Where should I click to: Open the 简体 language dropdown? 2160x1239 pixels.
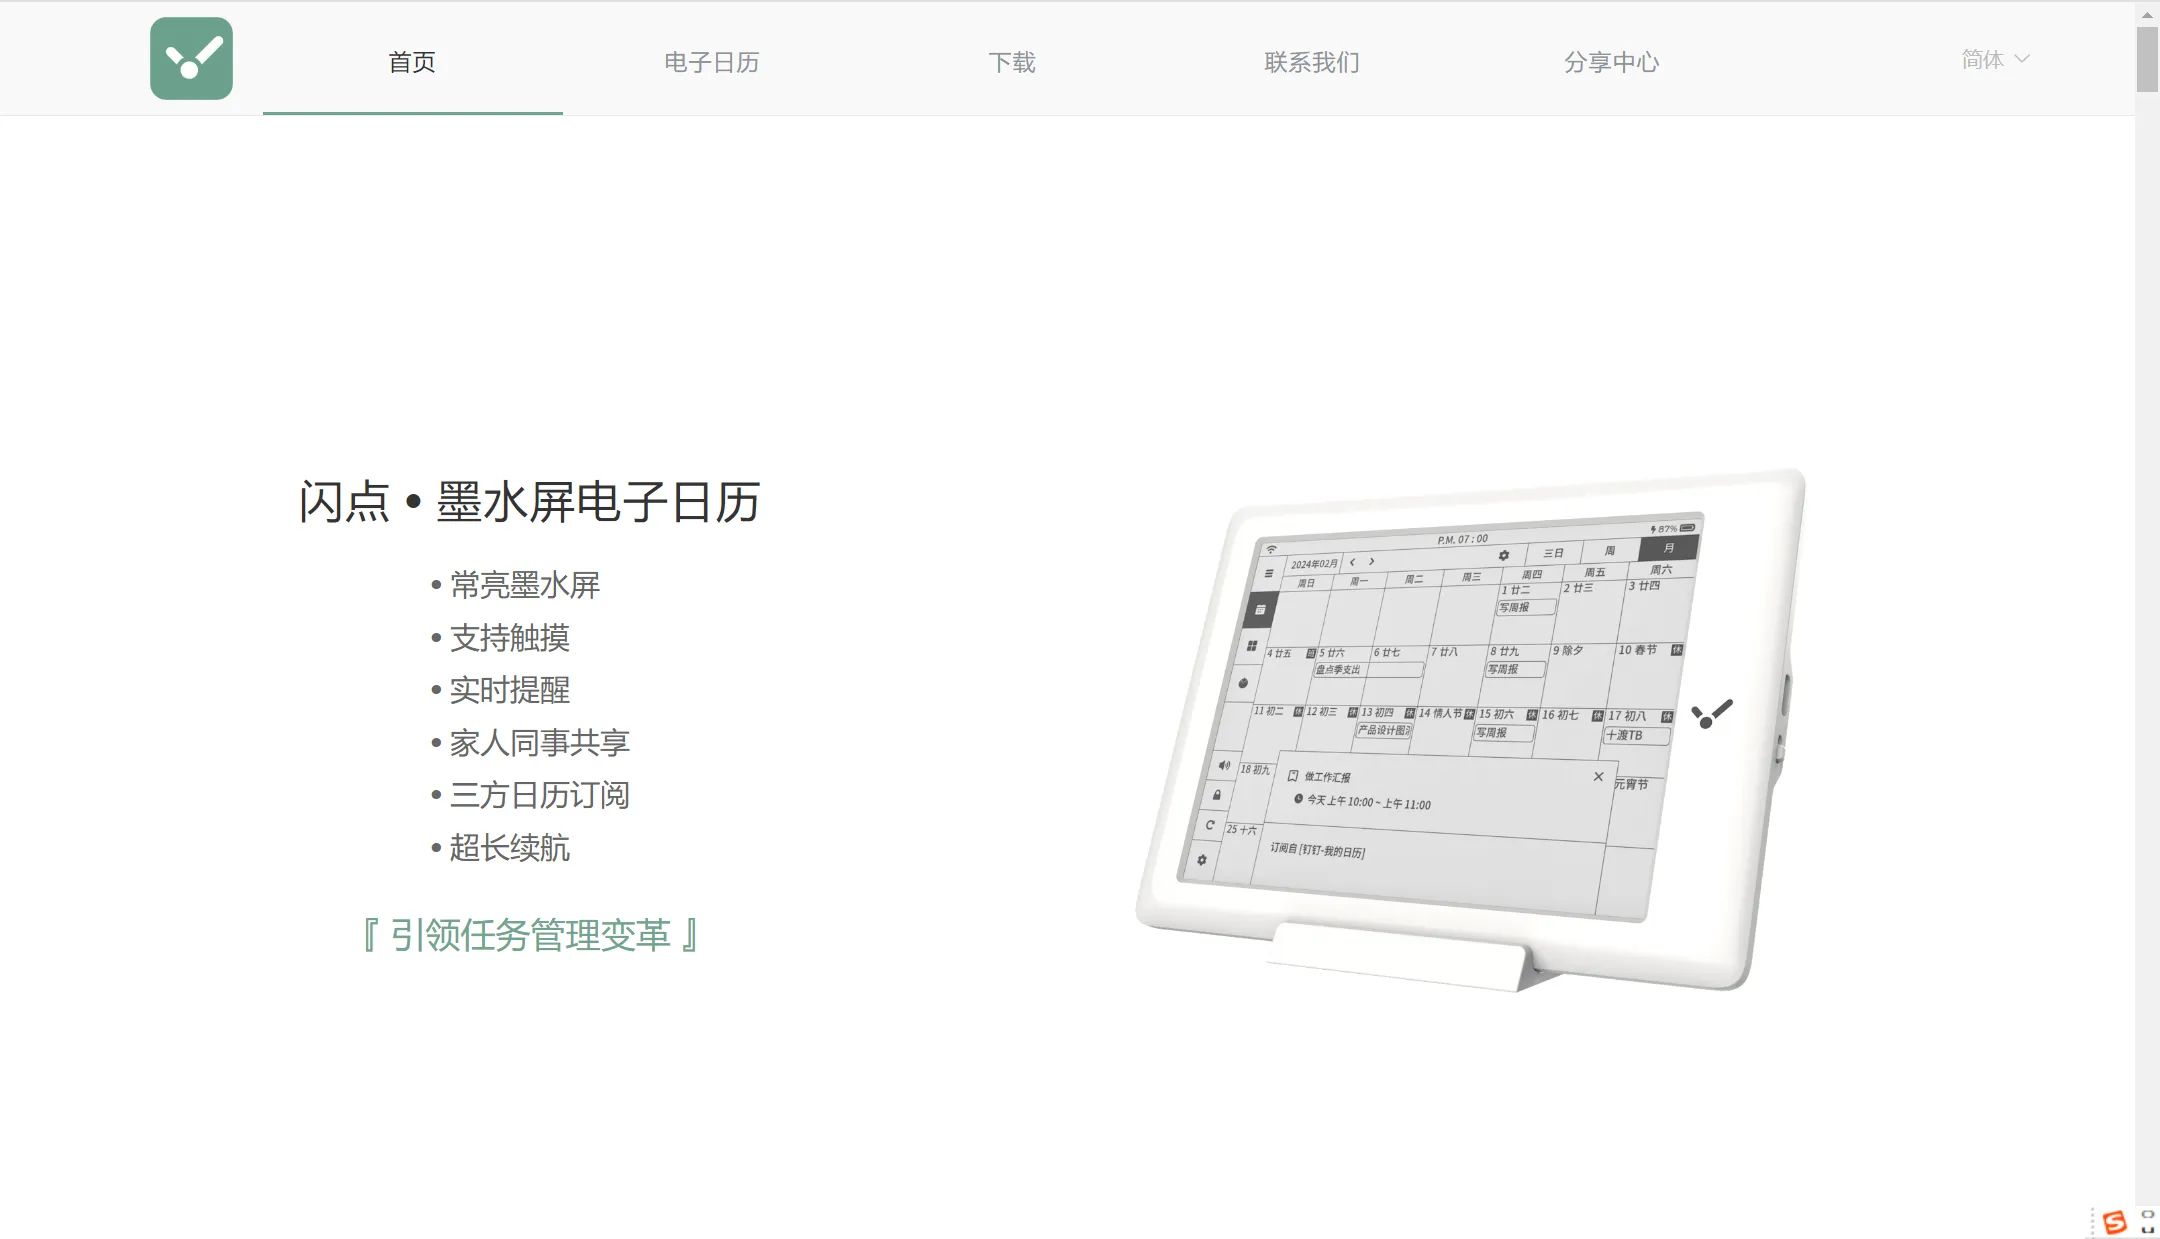click(x=1994, y=60)
